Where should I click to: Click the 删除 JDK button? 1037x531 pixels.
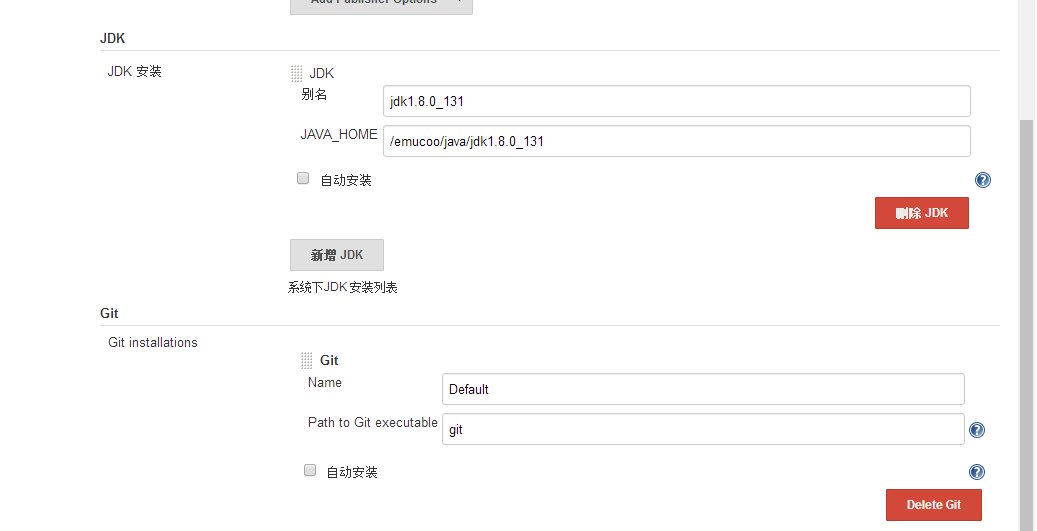coord(921,213)
